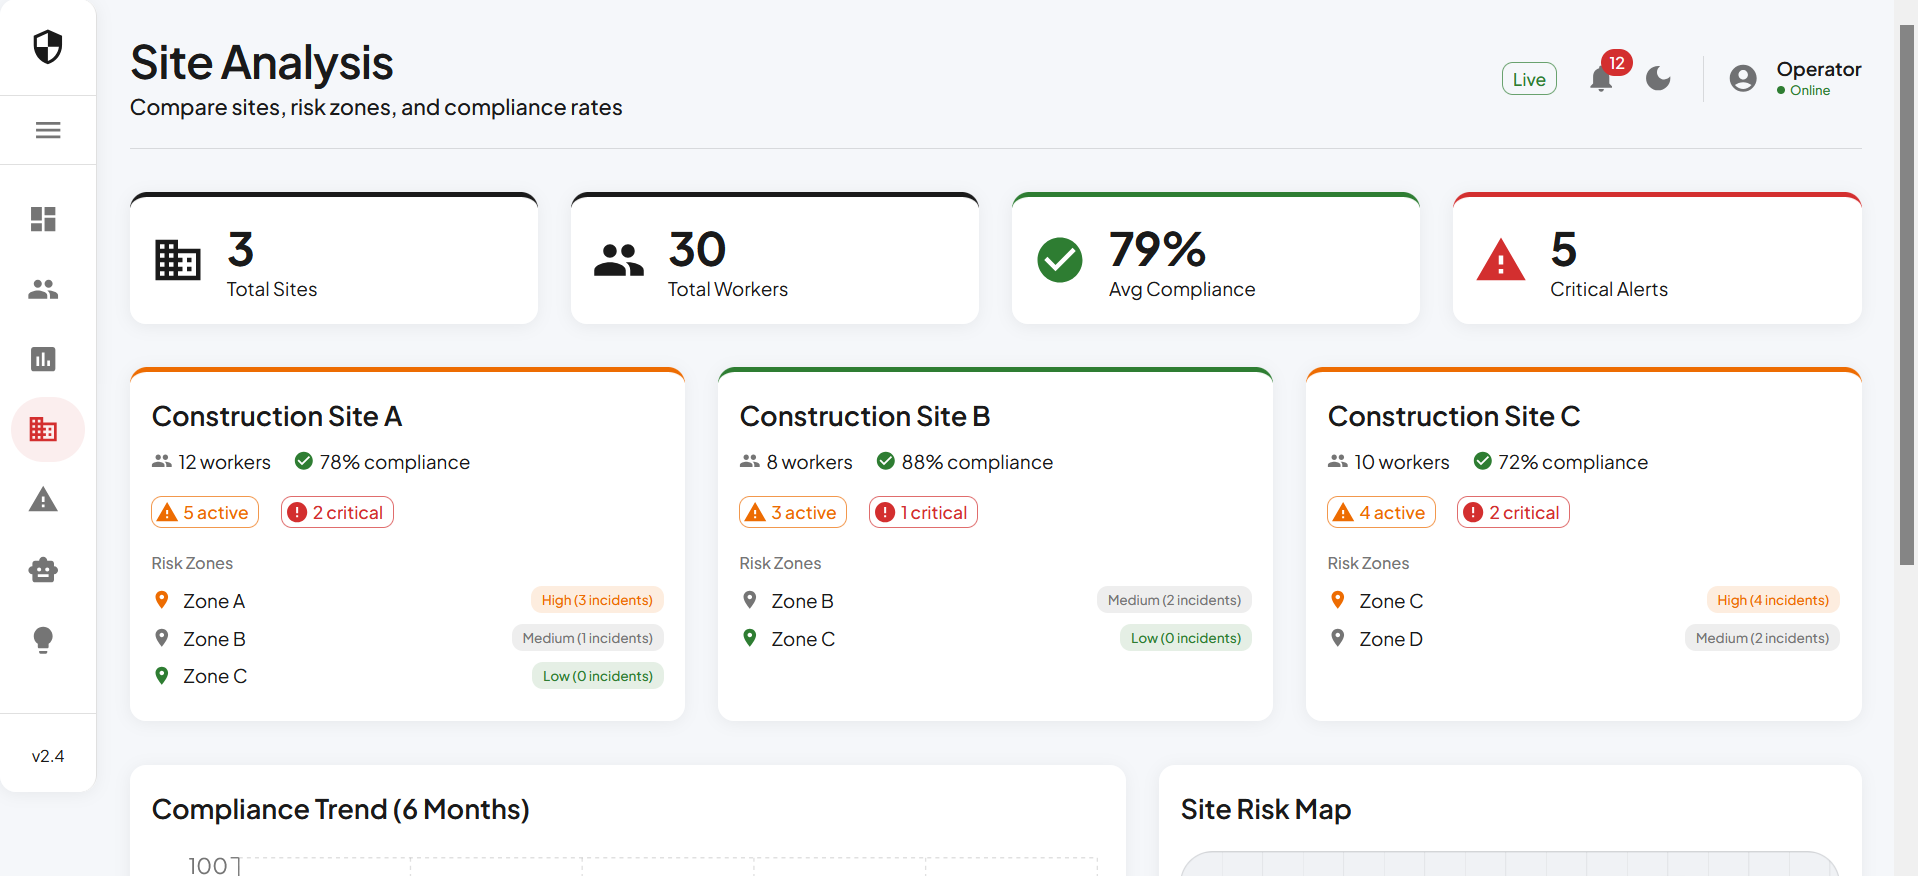Click the Avg Compliance green checkmark icon
This screenshot has width=1918, height=876.
(1060, 260)
